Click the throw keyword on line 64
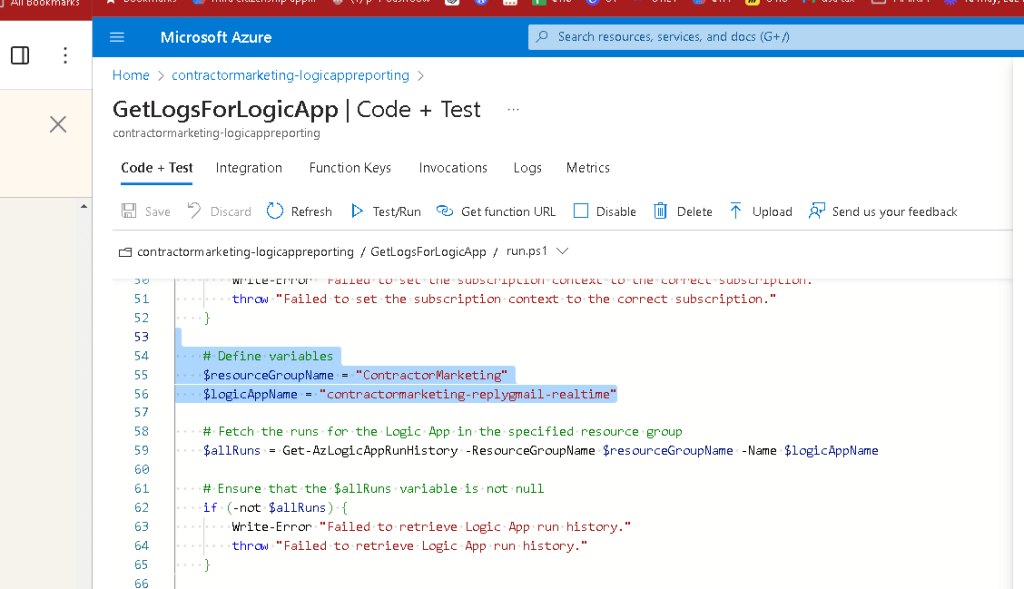Image resolution: width=1024 pixels, height=589 pixels. (250, 545)
